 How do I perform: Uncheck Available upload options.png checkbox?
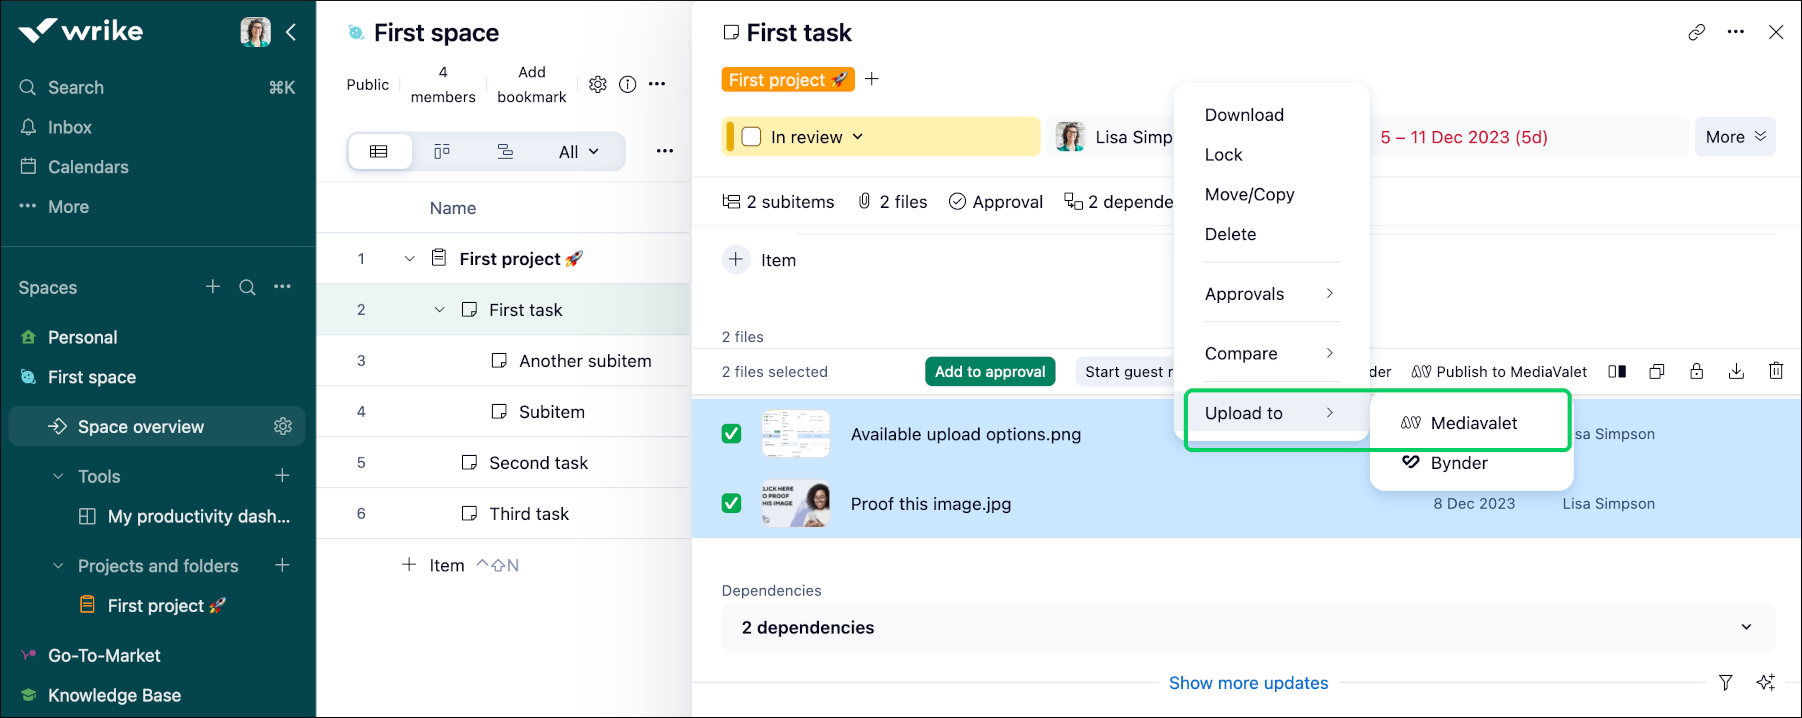[x=732, y=433]
